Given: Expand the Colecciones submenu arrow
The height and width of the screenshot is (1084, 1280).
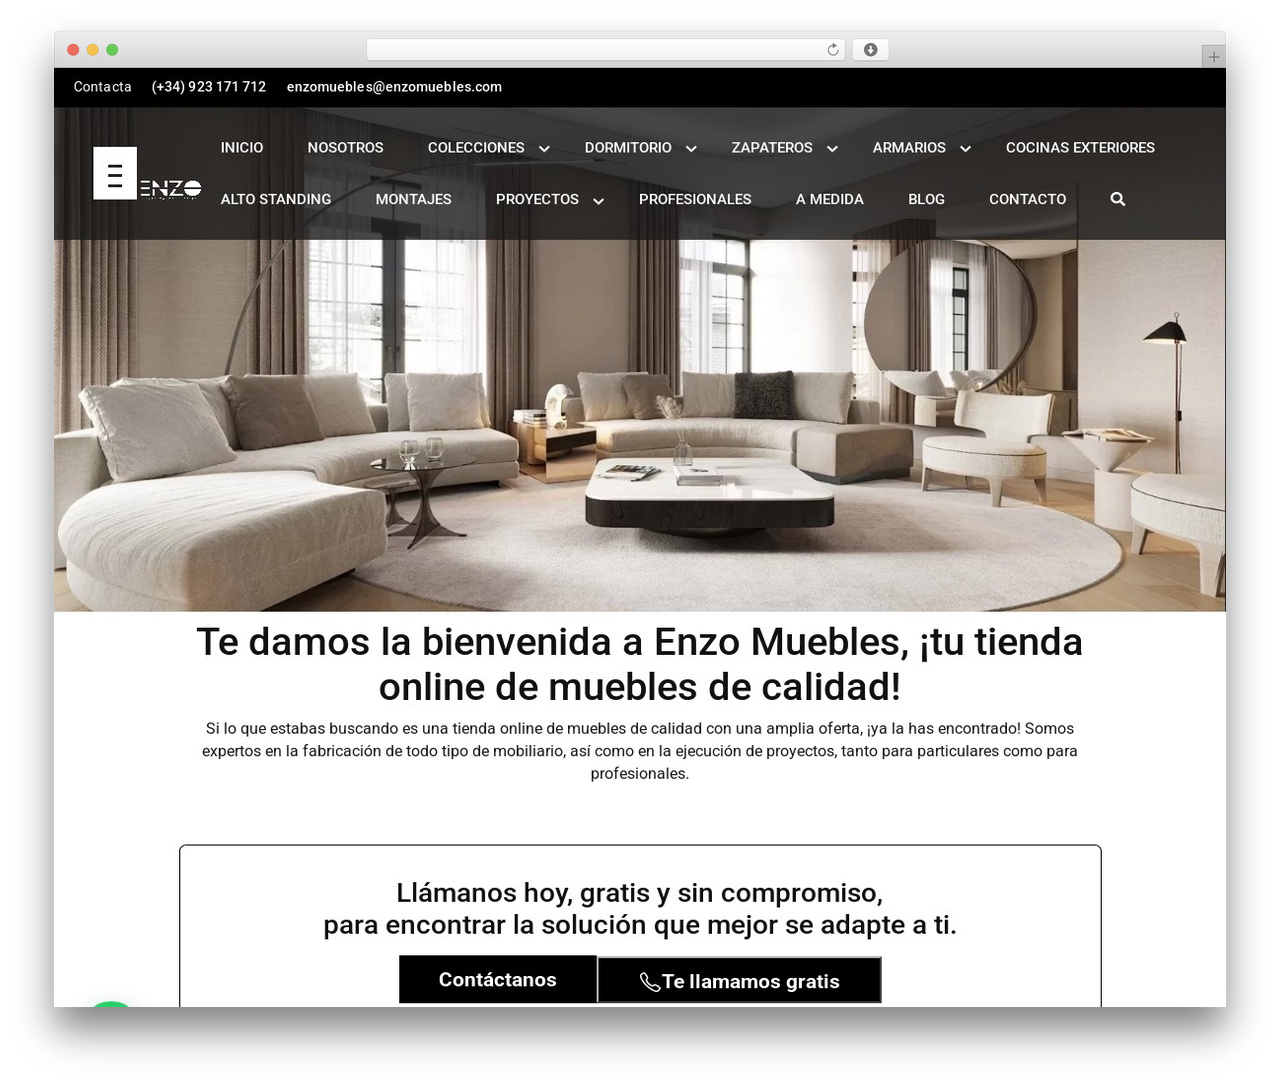Looking at the screenshot, I should [x=544, y=148].
